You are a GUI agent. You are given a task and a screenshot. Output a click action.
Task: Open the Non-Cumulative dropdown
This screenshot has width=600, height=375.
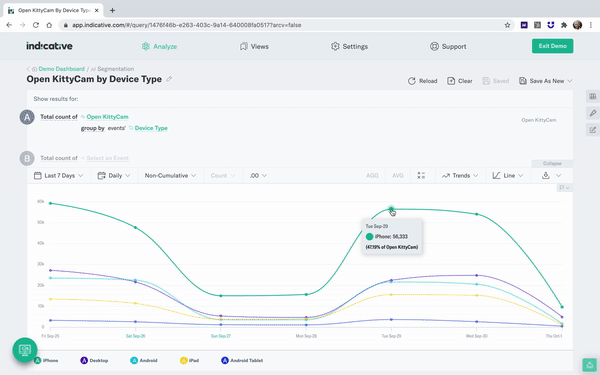170,176
